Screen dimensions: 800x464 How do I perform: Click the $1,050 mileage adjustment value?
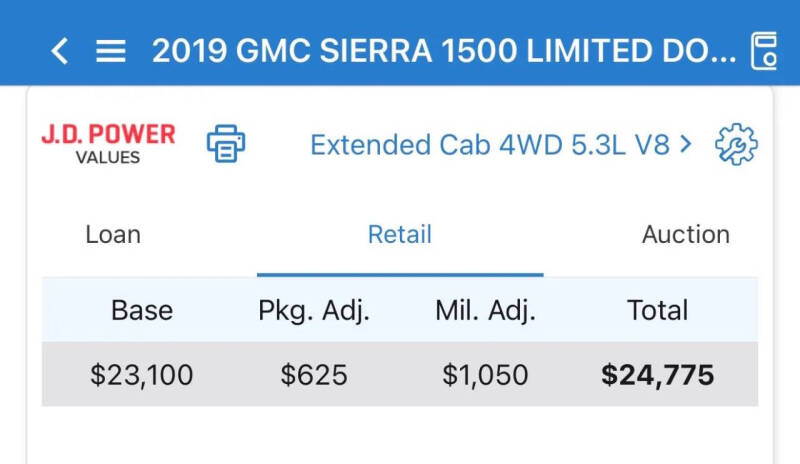(x=485, y=375)
